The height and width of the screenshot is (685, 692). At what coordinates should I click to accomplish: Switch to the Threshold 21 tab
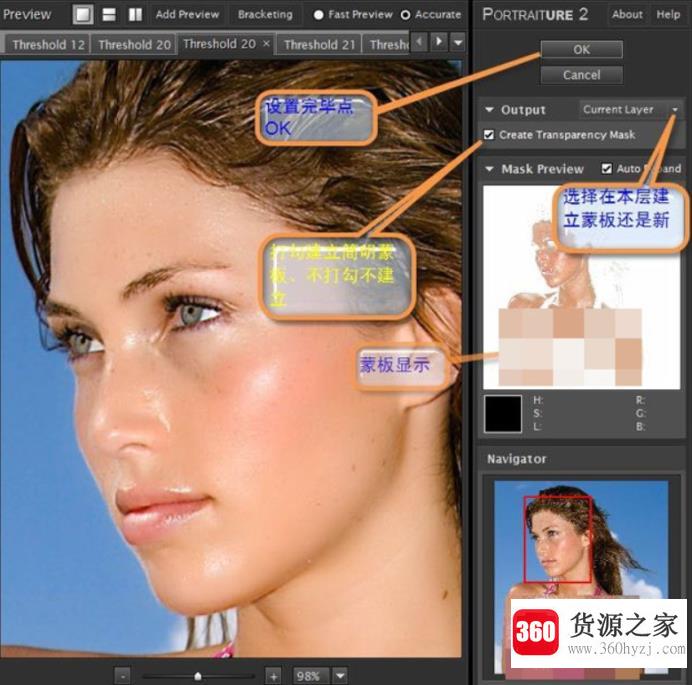pos(319,45)
